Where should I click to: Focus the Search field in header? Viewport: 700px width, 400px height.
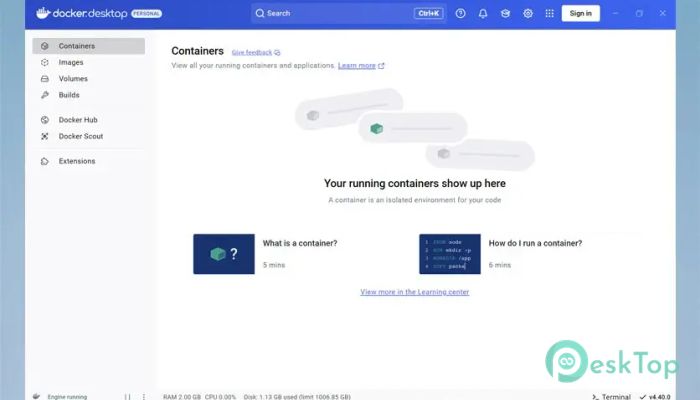pyautogui.click(x=348, y=13)
